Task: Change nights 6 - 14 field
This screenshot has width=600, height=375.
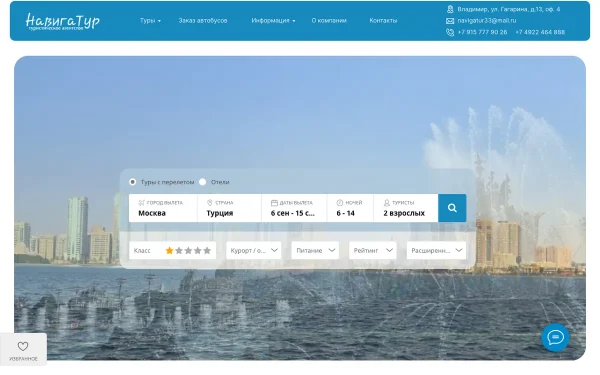Action: tap(350, 208)
